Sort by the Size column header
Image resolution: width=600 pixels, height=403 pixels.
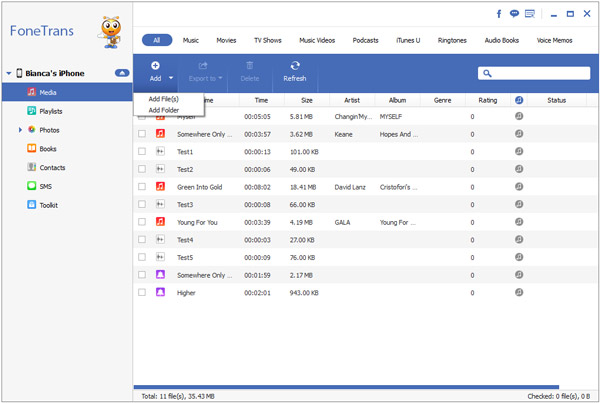307,100
